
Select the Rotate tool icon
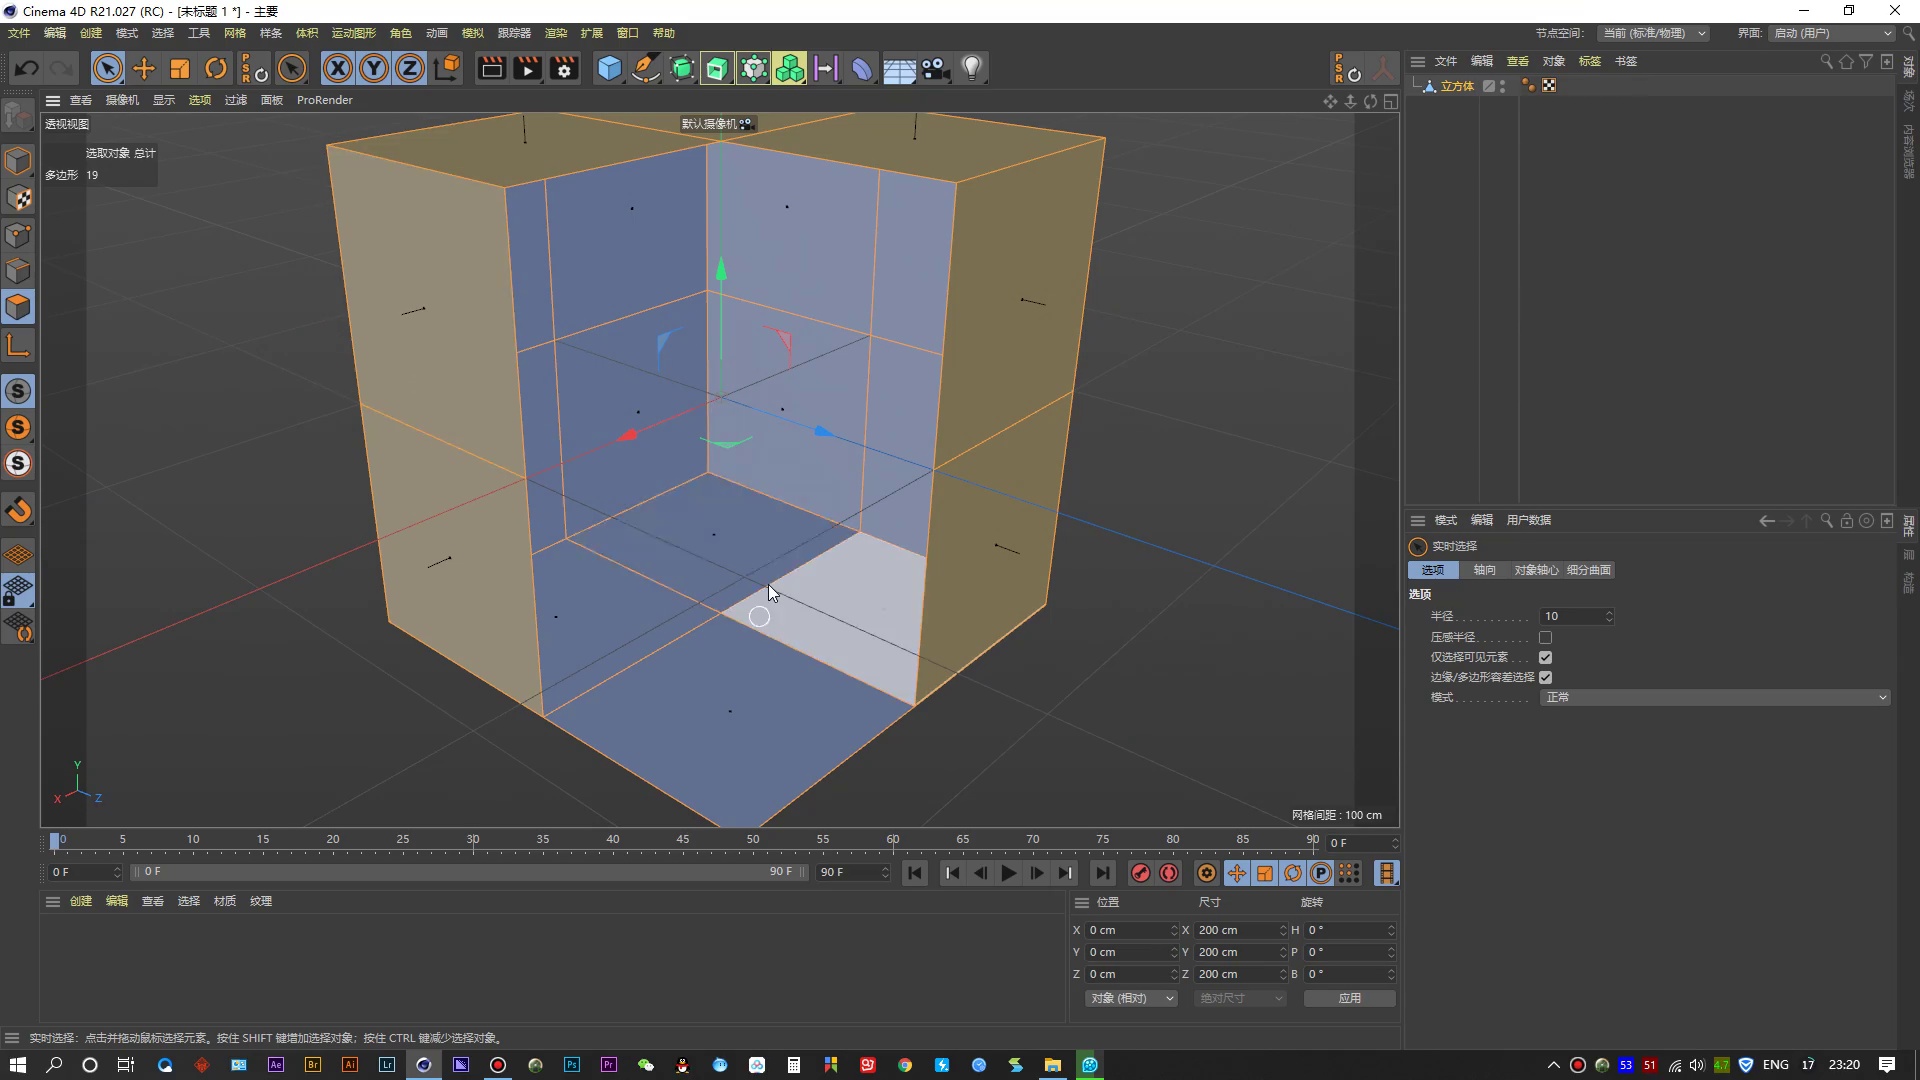coord(216,68)
